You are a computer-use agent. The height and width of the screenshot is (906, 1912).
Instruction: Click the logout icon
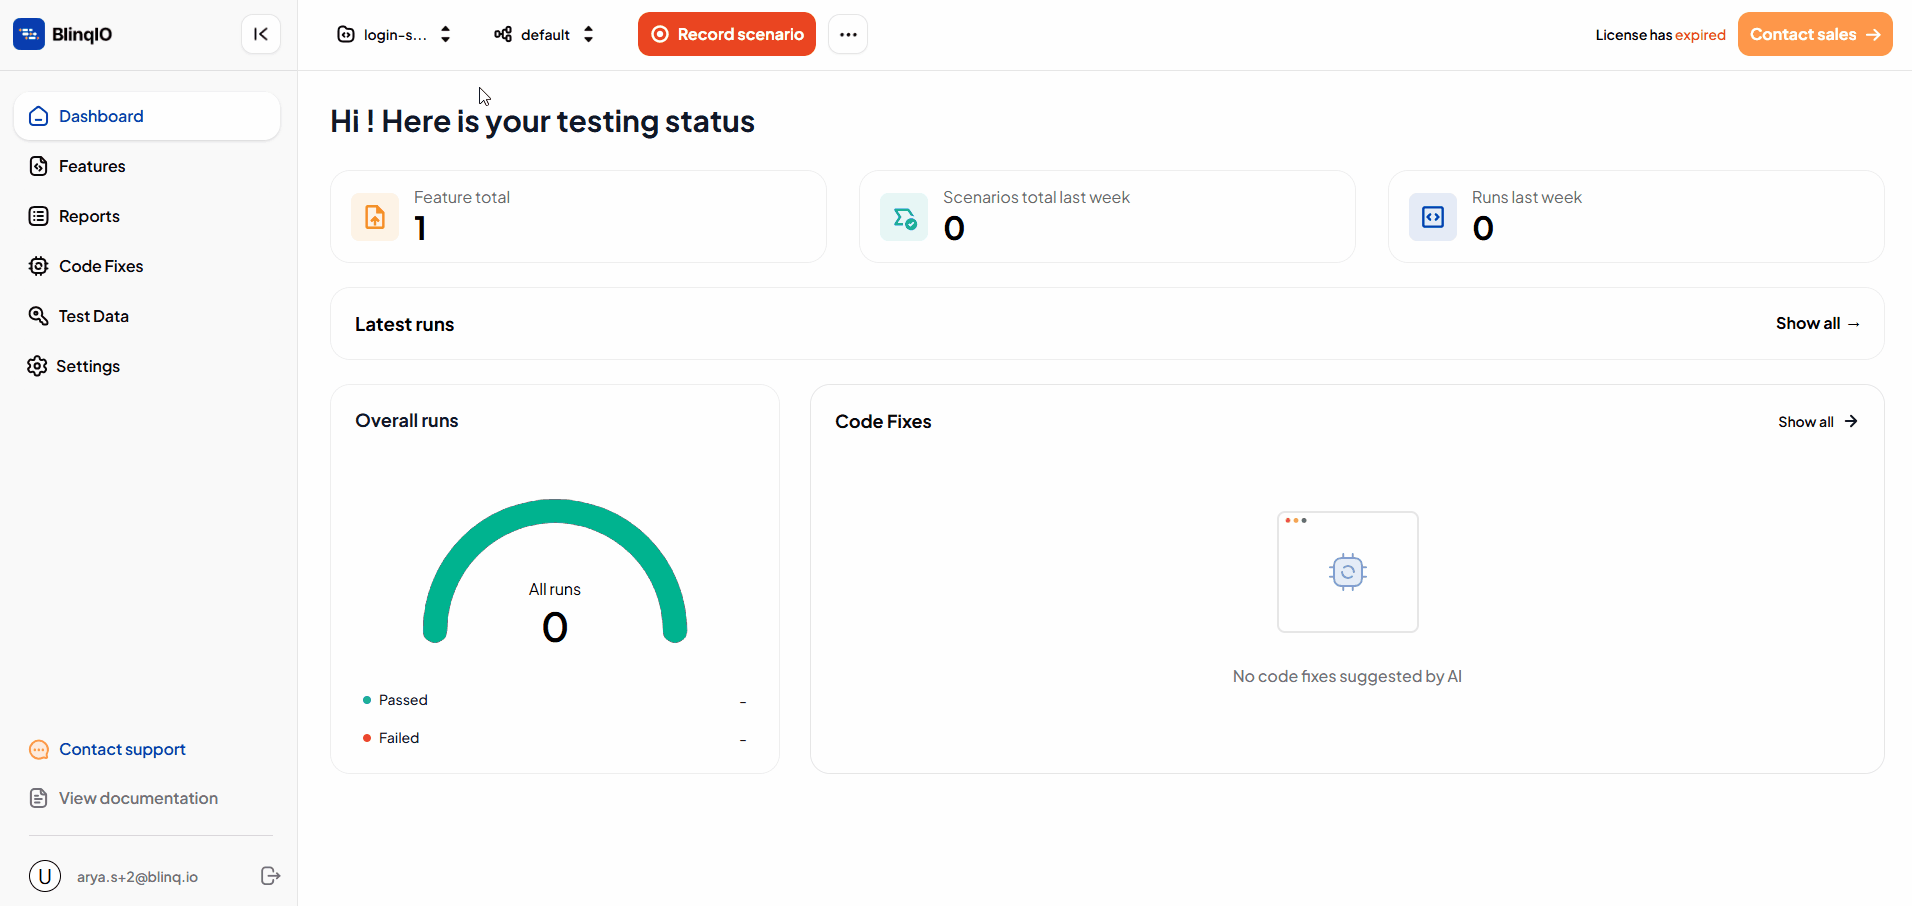click(270, 876)
